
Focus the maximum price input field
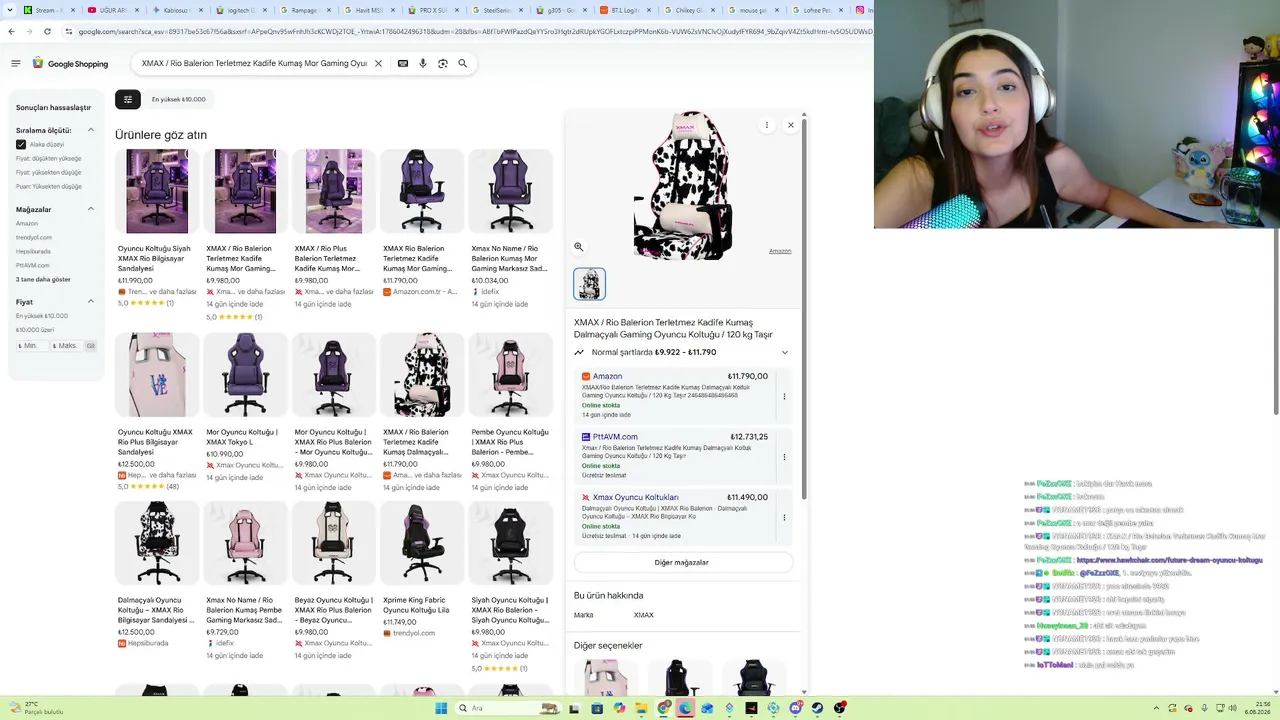click(x=66, y=346)
